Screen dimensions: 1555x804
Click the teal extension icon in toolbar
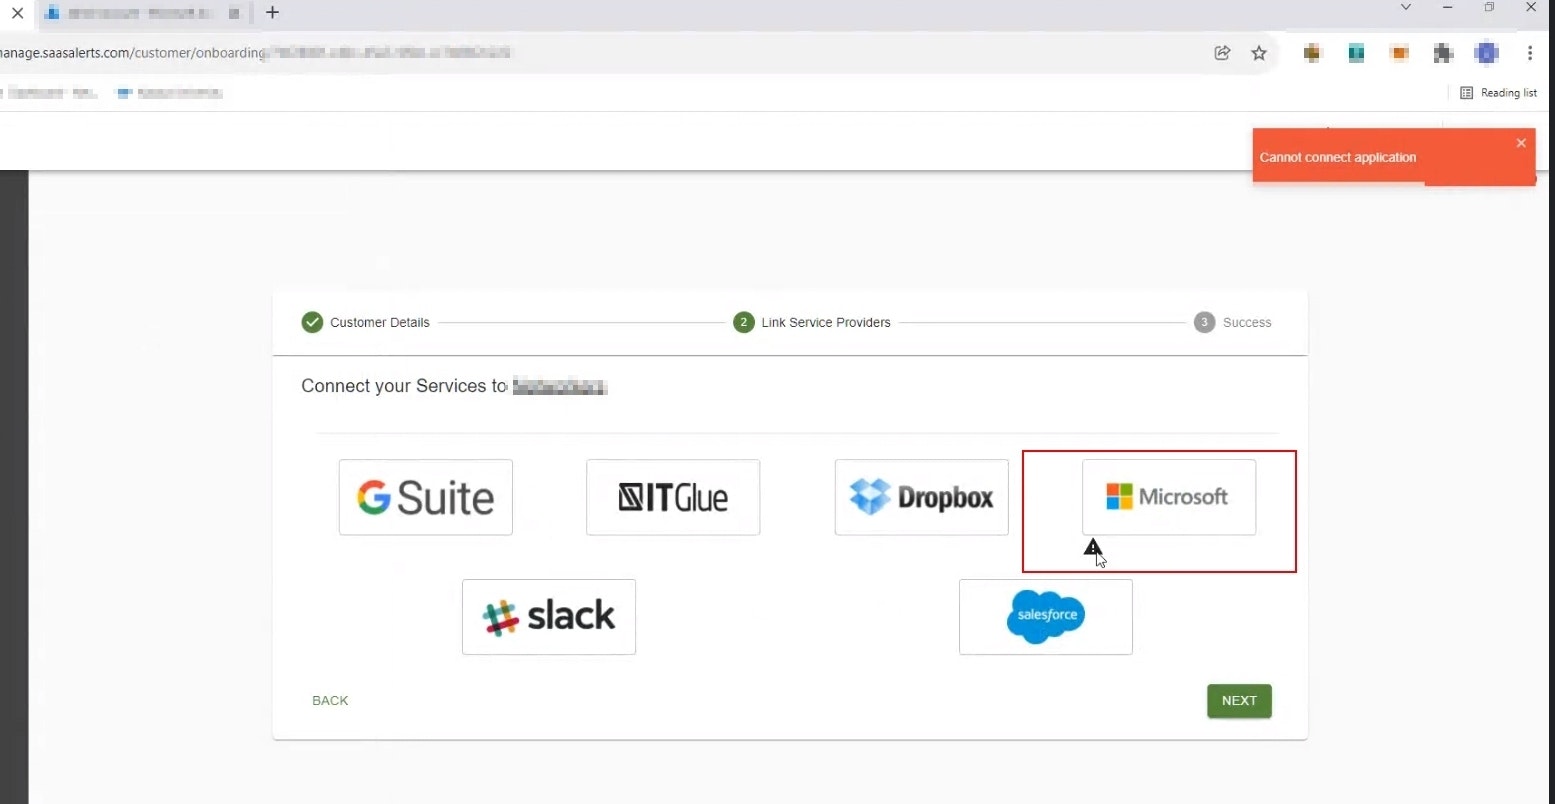click(x=1356, y=53)
